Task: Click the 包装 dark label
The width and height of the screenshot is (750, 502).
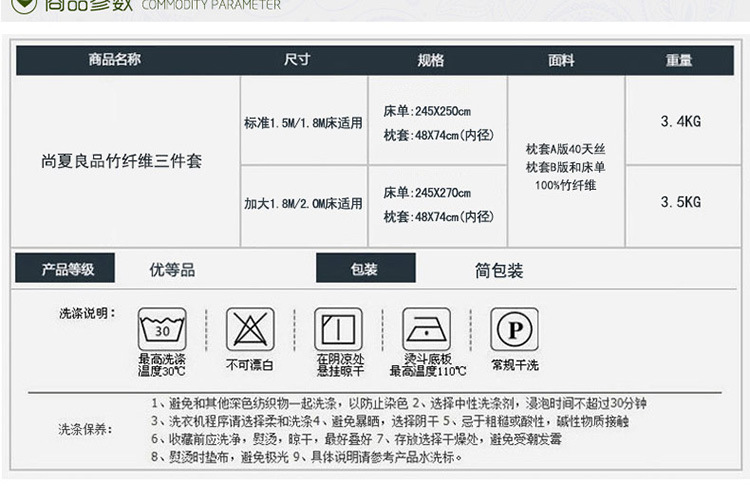Action: pos(364,269)
